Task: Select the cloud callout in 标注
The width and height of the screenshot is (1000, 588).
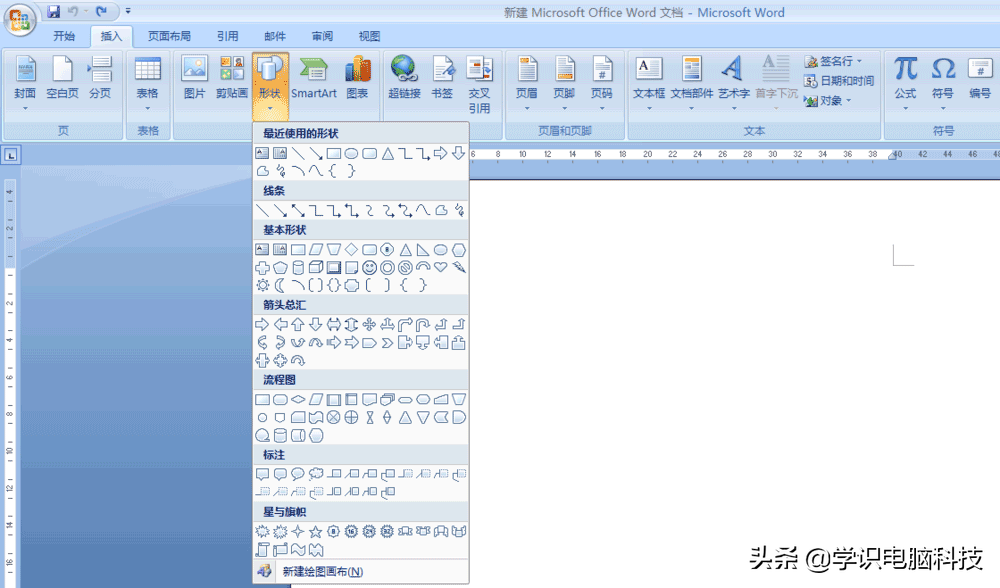Action: tap(316, 474)
